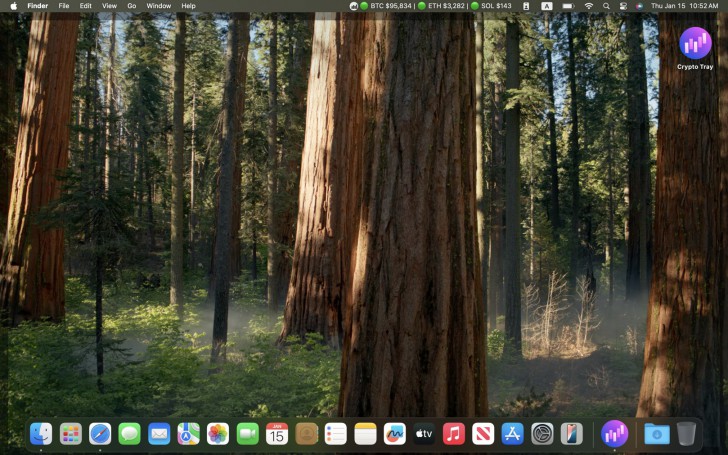This screenshot has width=728, height=455.
Task: Open System Settings from the Dock
Action: click(x=542, y=433)
